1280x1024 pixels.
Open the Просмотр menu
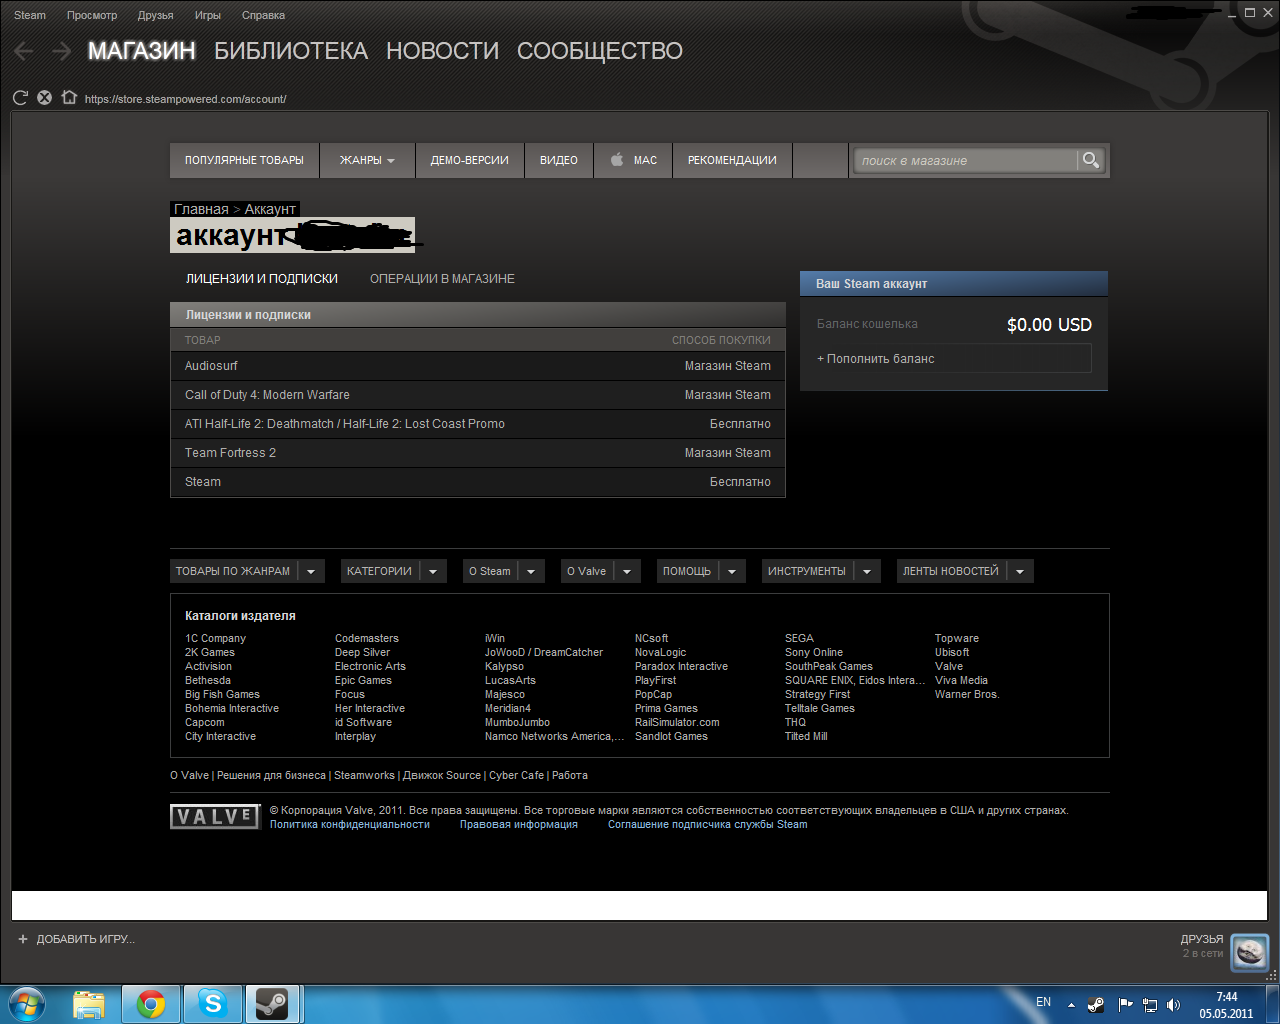(92, 15)
